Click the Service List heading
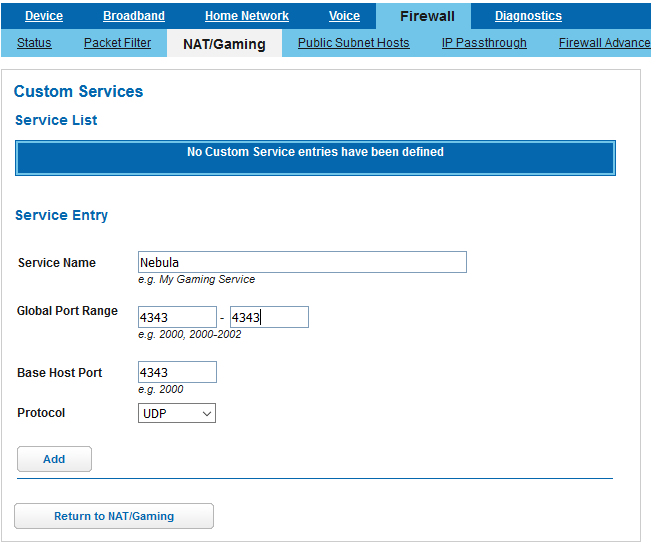This screenshot has width=651, height=559. pos(56,120)
